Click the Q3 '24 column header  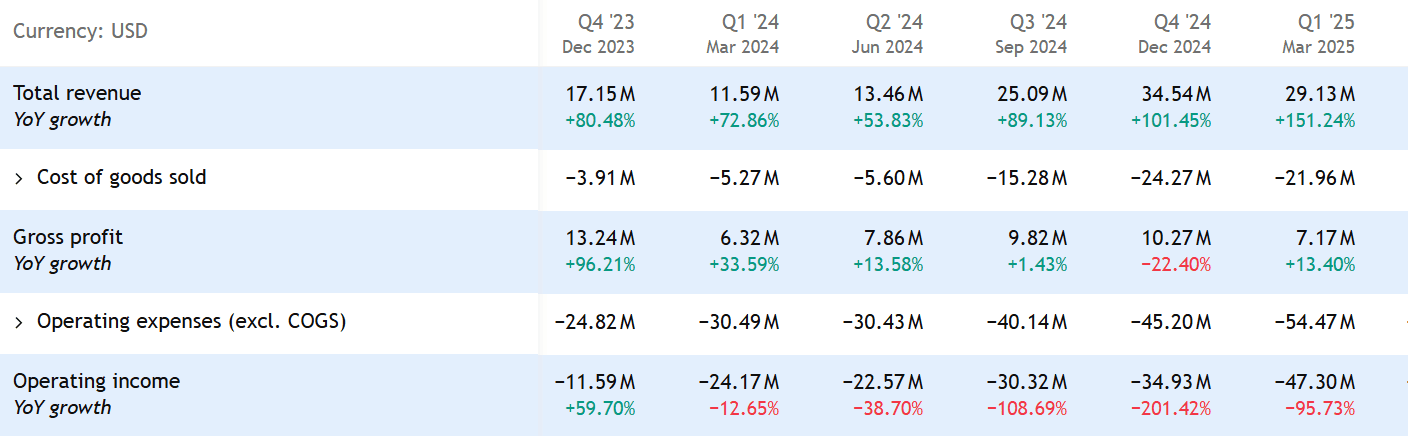(1038, 21)
